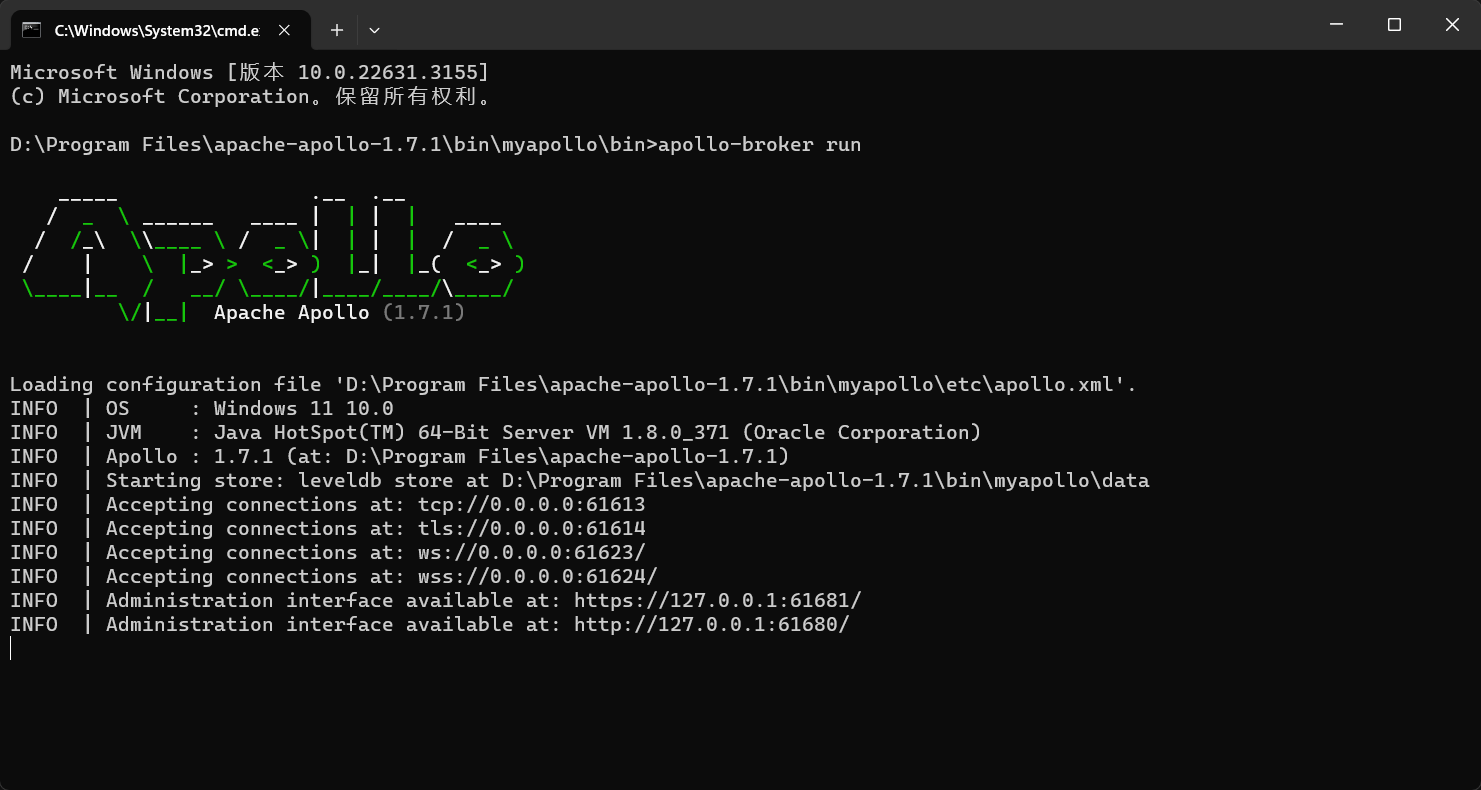Open a new terminal tab with plus
Viewport: 1481px width, 790px height.
[337, 30]
